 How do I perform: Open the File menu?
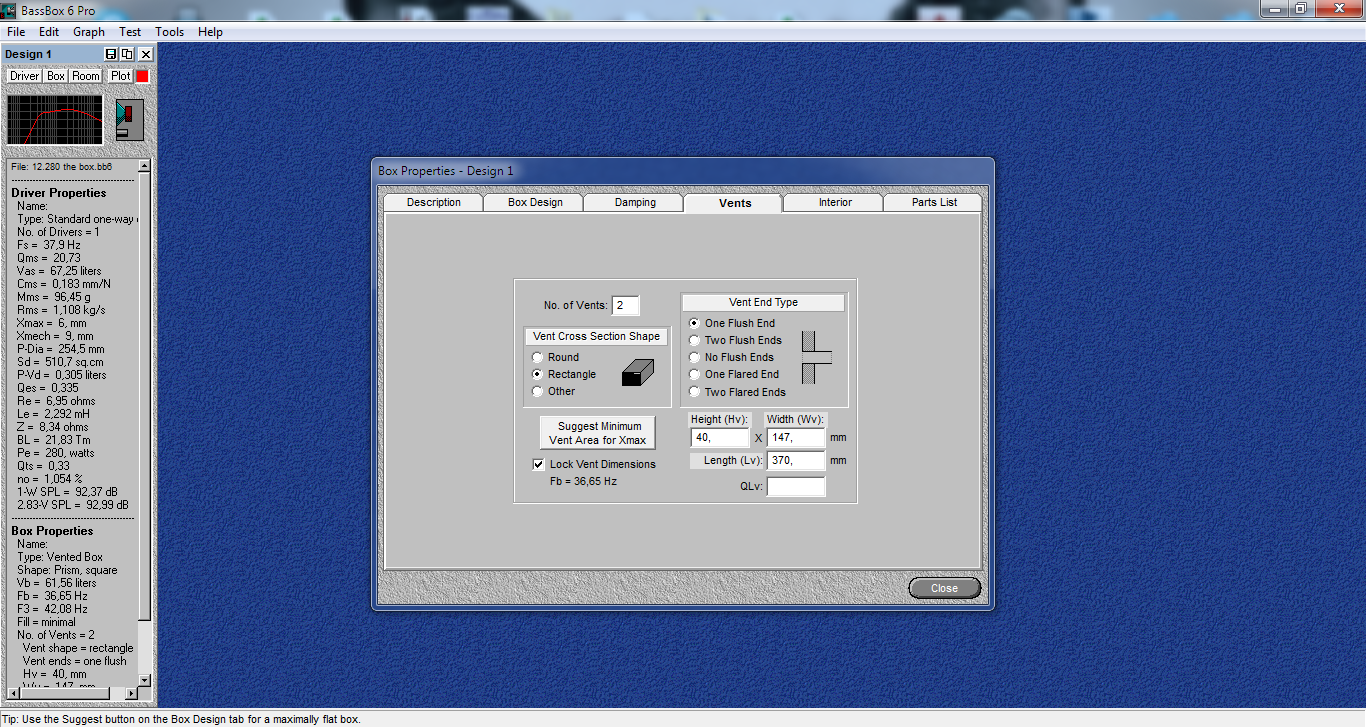point(16,32)
